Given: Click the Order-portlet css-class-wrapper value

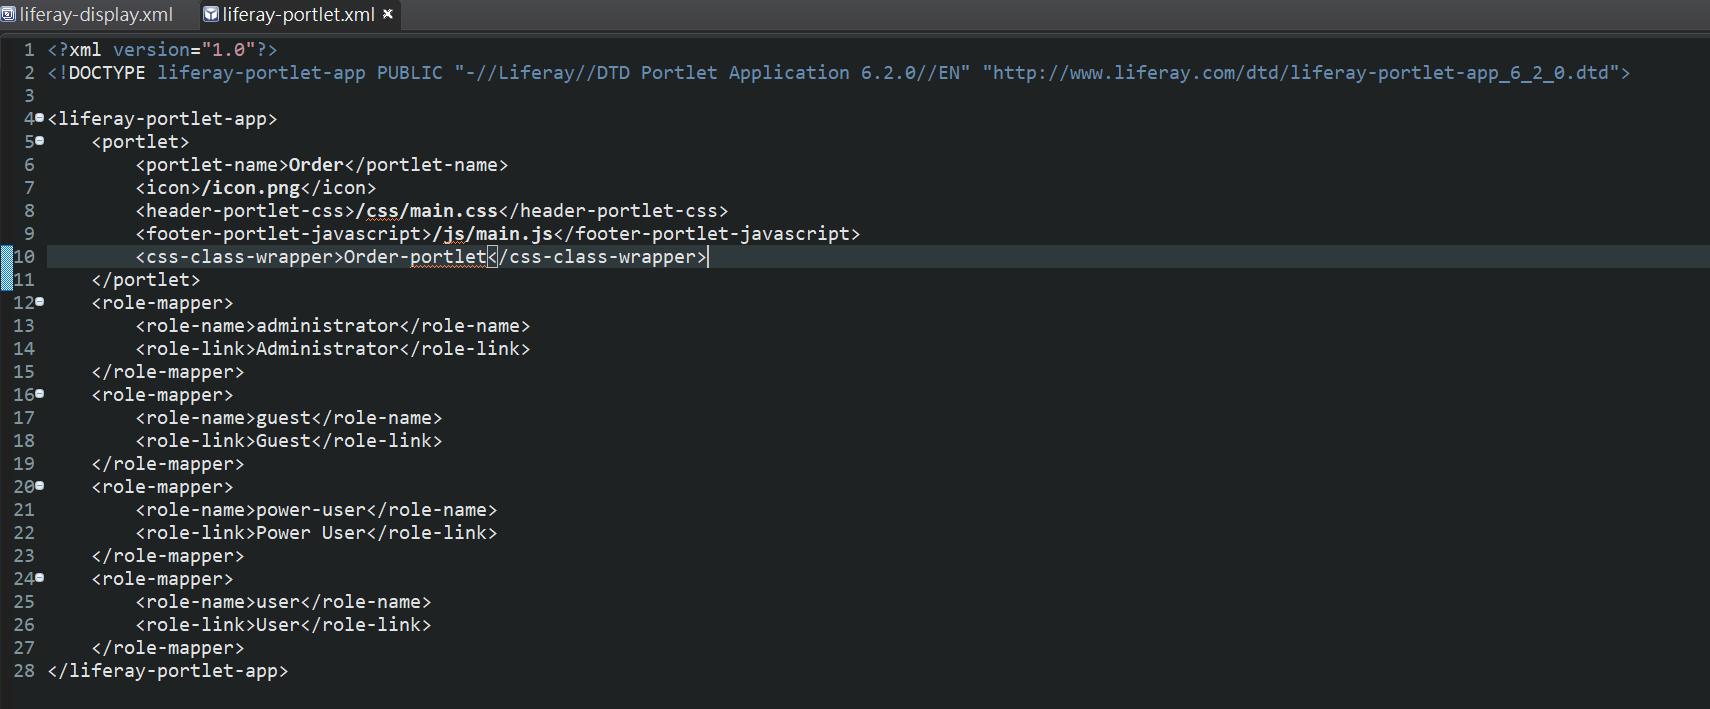Looking at the screenshot, I should 415,257.
